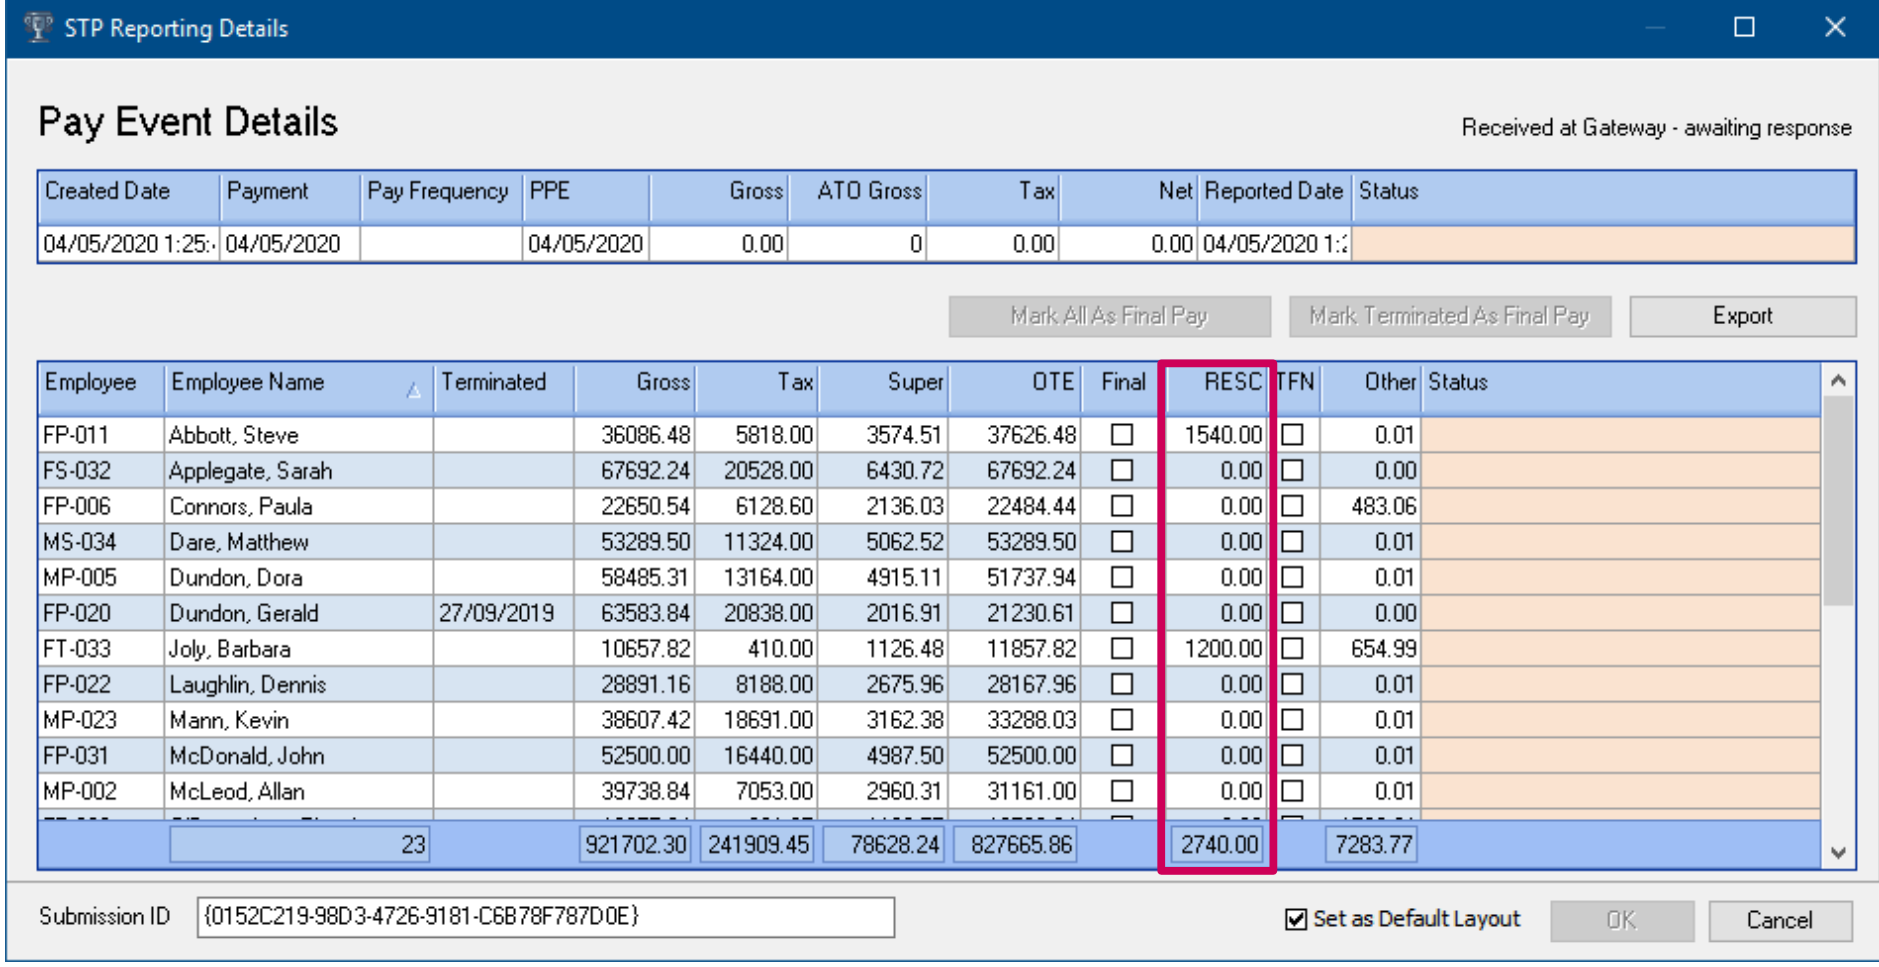Click the ATO Gross column header
The image size is (1879, 967).
click(858, 196)
